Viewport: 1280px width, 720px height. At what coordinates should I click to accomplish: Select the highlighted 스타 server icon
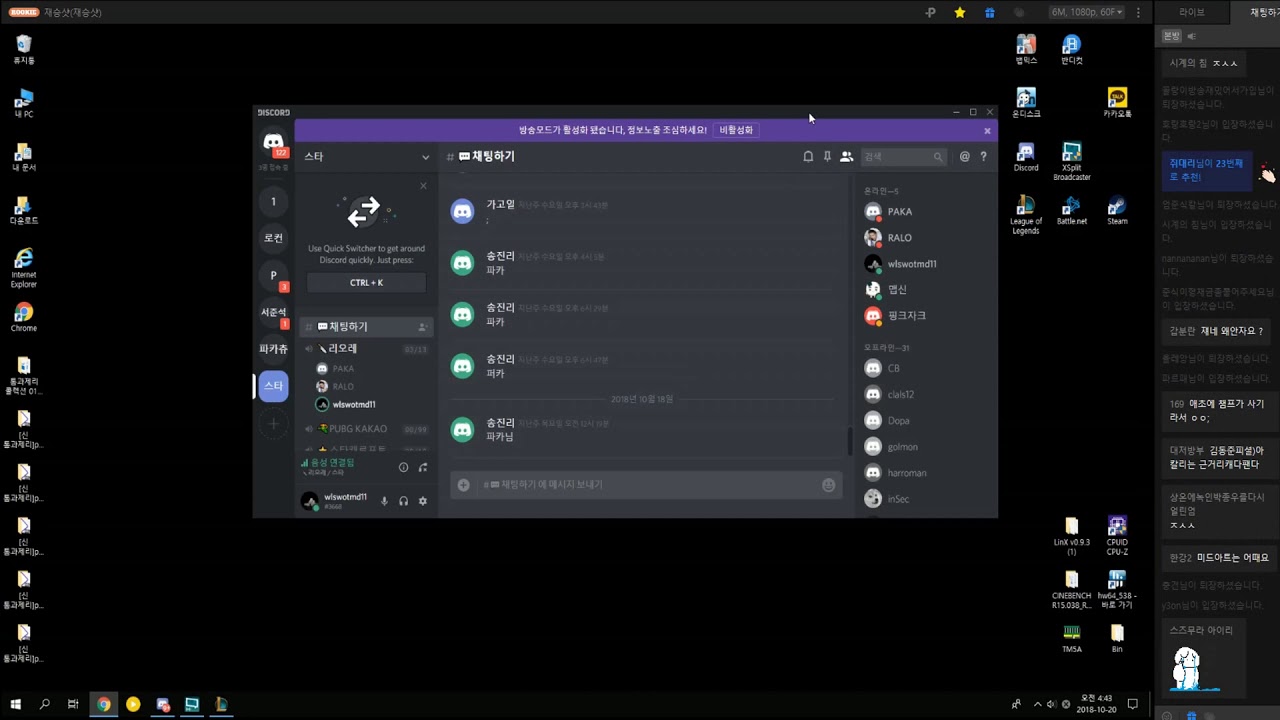pyautogui.click(x=273, y=386)
